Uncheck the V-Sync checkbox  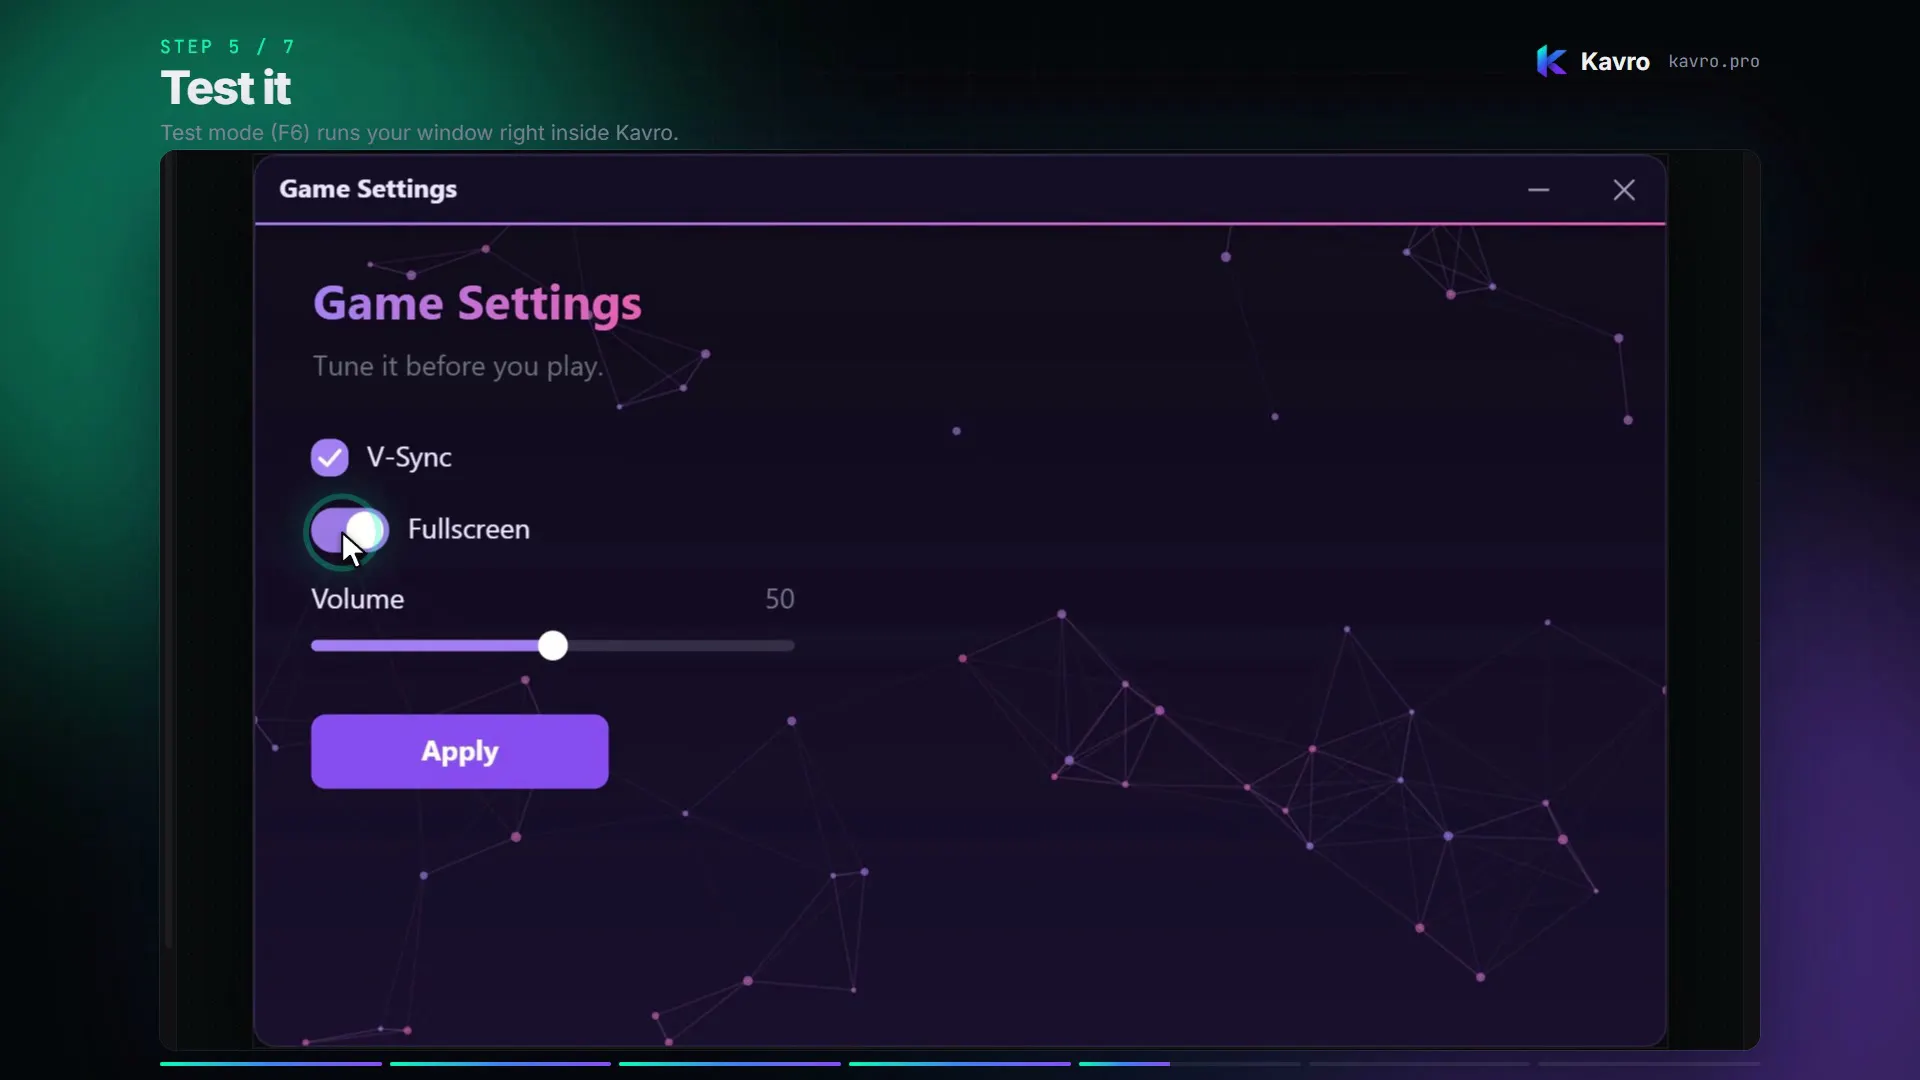tap(329, 457)
